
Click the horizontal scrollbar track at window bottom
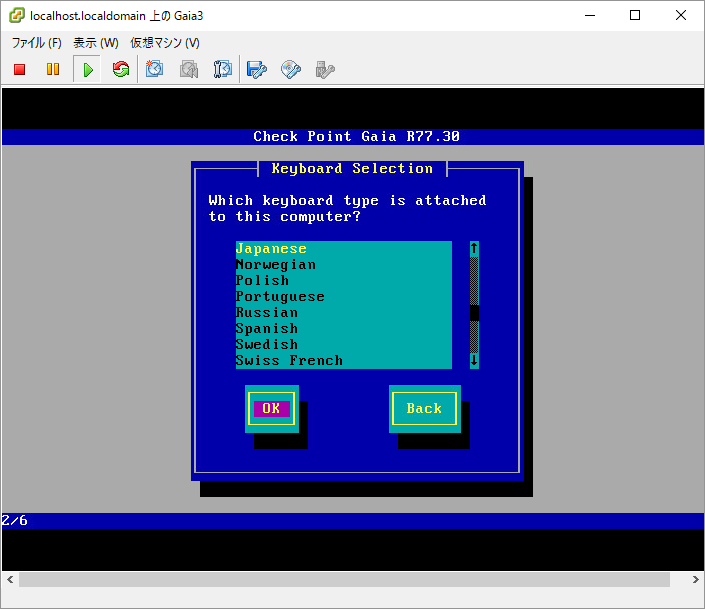pos(344,580)
